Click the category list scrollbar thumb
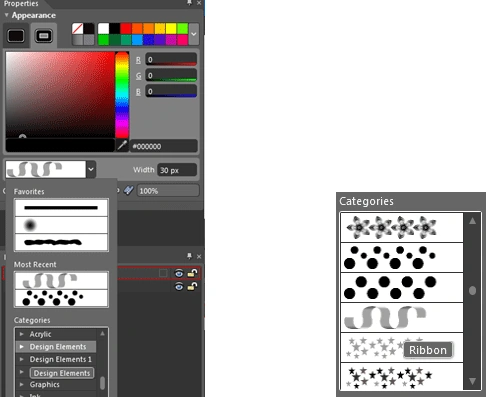486x397 pixels. click(102, 383)
